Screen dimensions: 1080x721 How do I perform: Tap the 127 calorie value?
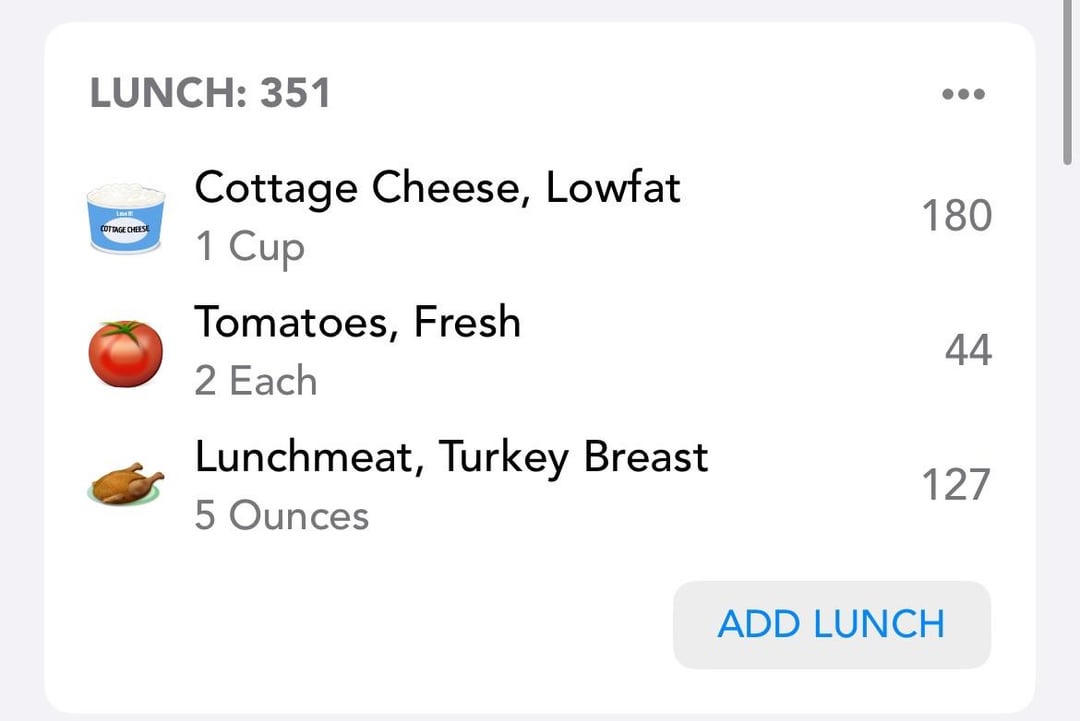[956, 485]
